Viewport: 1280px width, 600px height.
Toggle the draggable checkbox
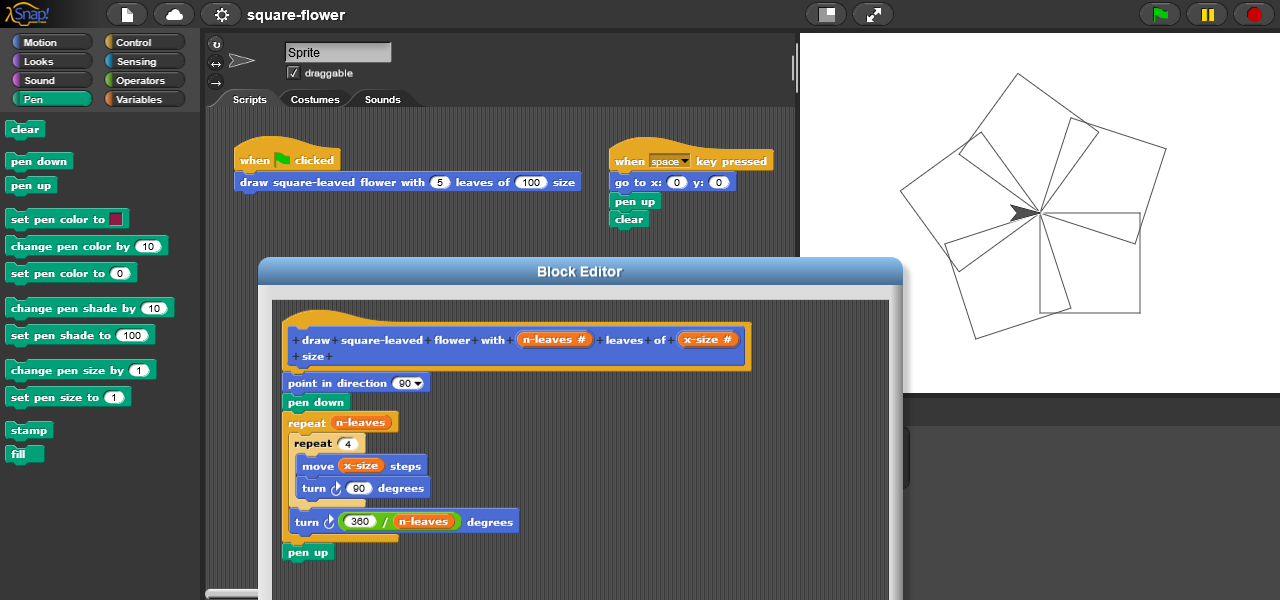[293, 73]
